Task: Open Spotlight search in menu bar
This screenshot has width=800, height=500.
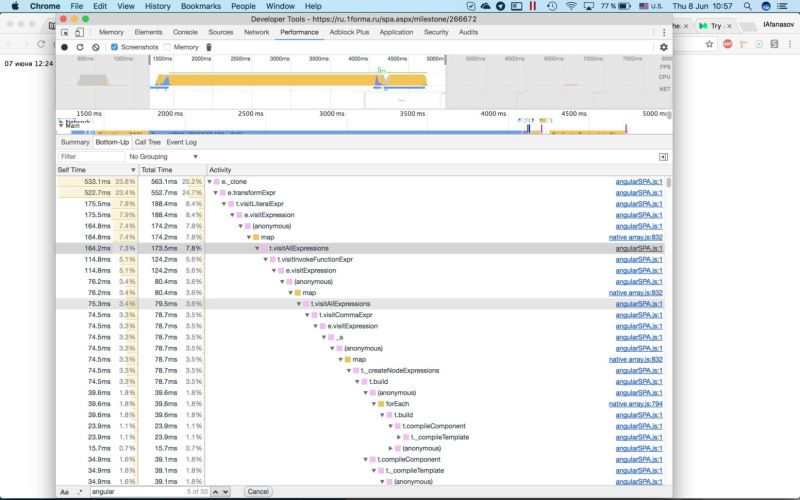Action: click(747, 6)
